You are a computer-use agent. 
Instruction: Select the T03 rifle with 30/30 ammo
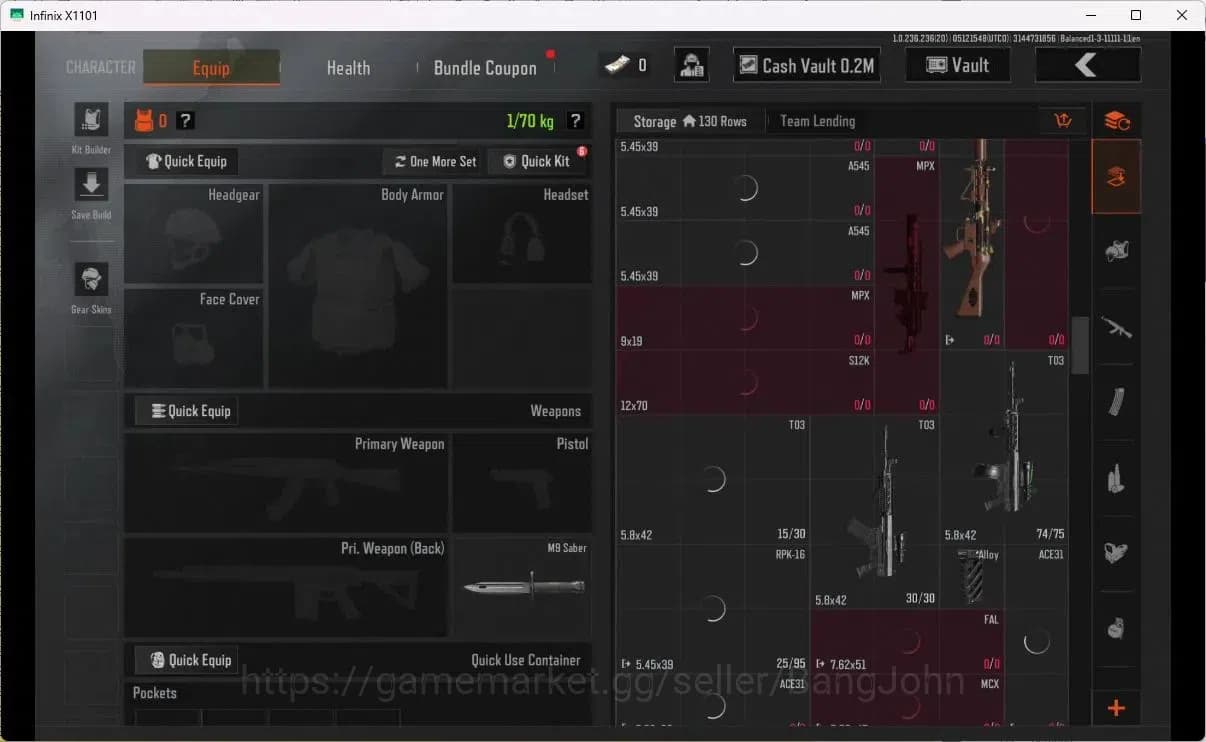pos(875,512)
